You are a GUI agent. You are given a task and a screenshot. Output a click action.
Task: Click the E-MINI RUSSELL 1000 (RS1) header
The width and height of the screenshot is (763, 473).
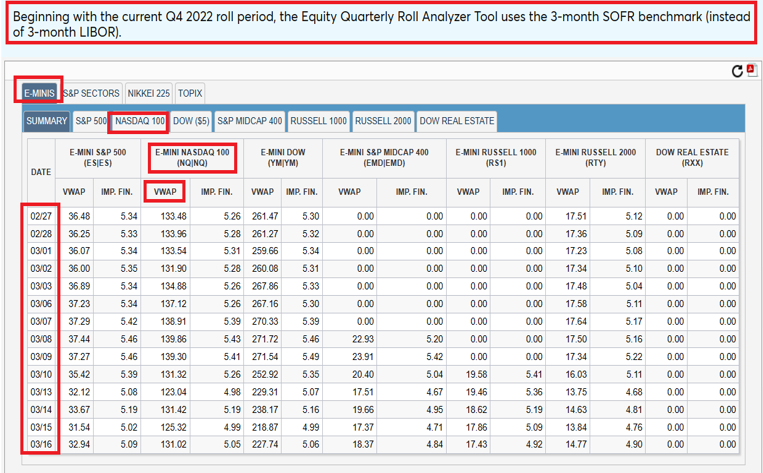(496, 158)
